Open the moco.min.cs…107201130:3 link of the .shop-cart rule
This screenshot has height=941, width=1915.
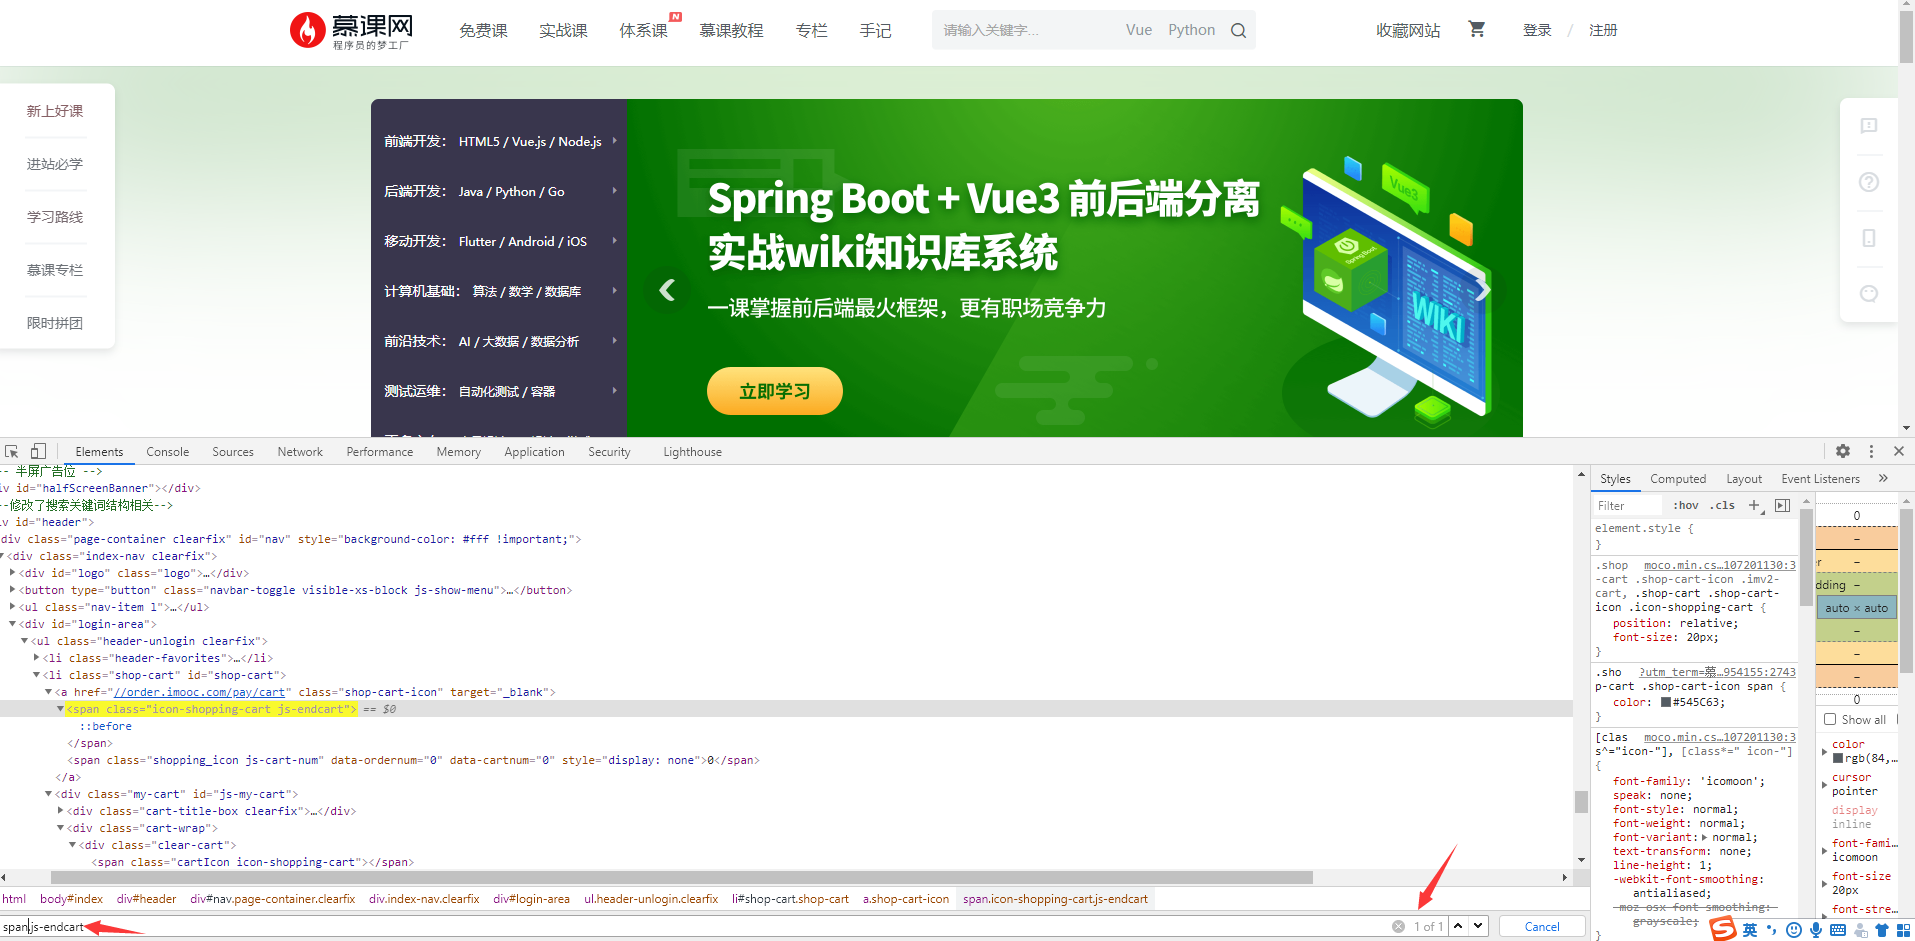coord(1720,565)
